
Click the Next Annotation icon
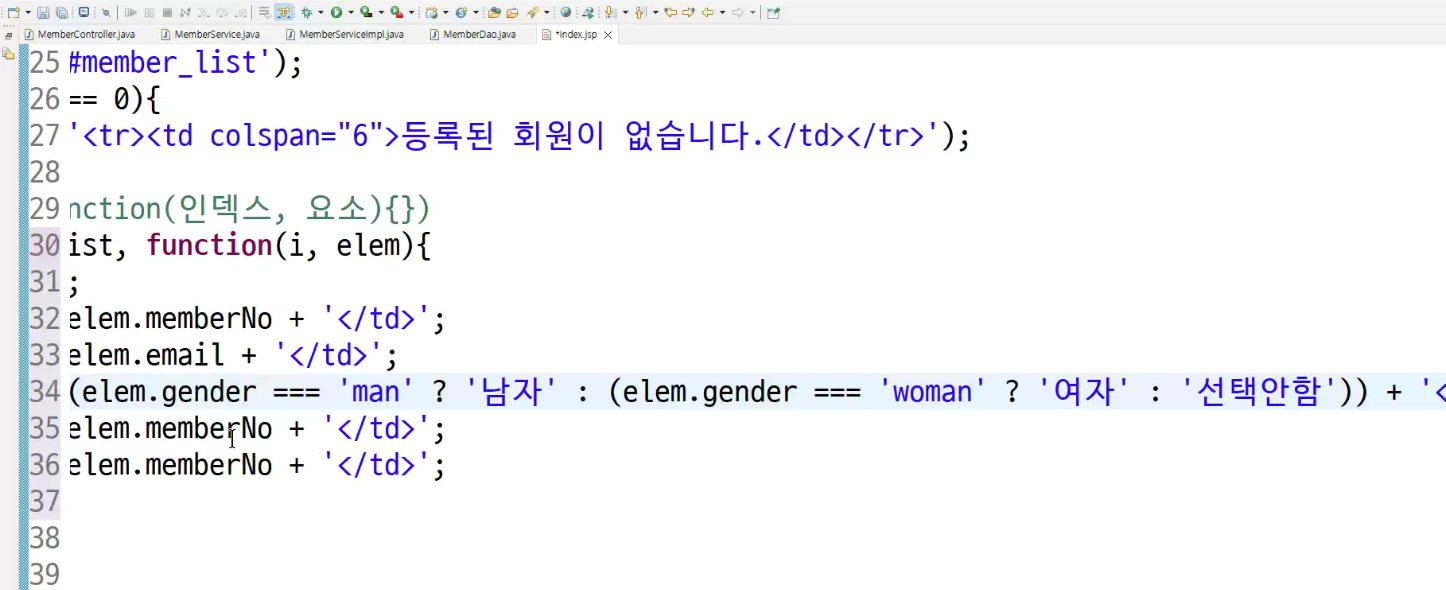pos(609,13)
